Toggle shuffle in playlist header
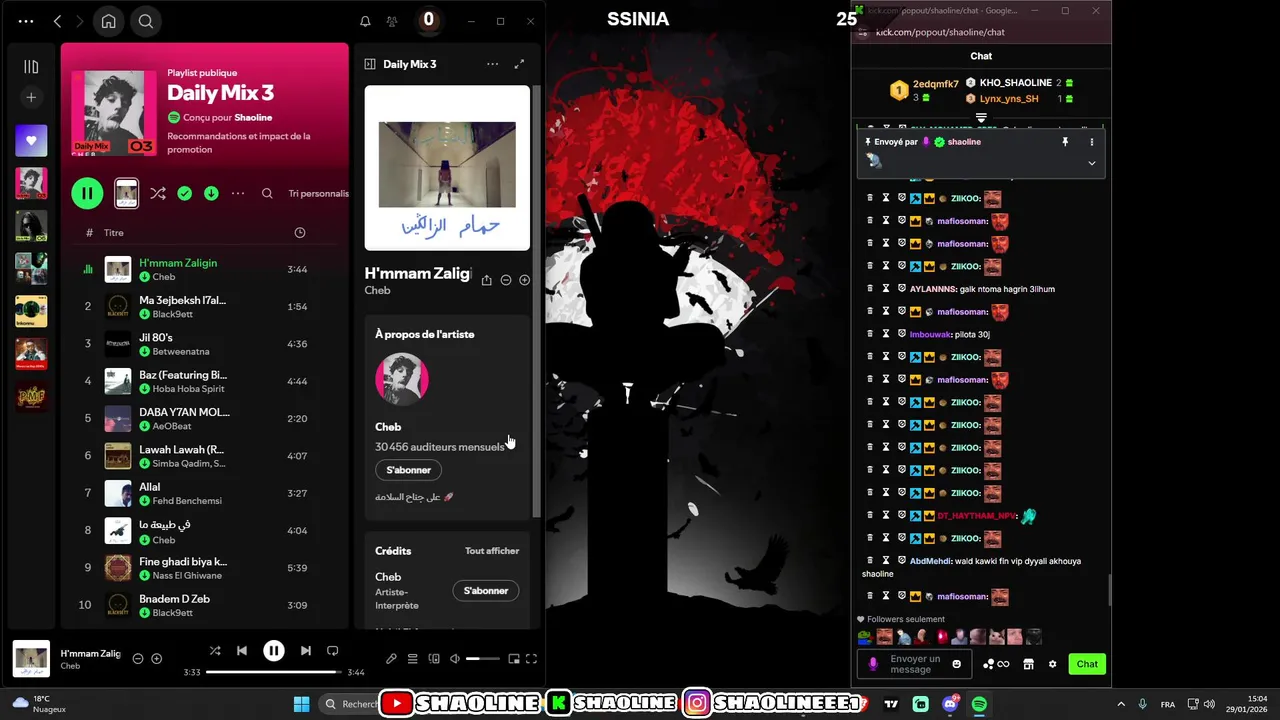Screen dimensions: 1280x720 tap(158, 194)
